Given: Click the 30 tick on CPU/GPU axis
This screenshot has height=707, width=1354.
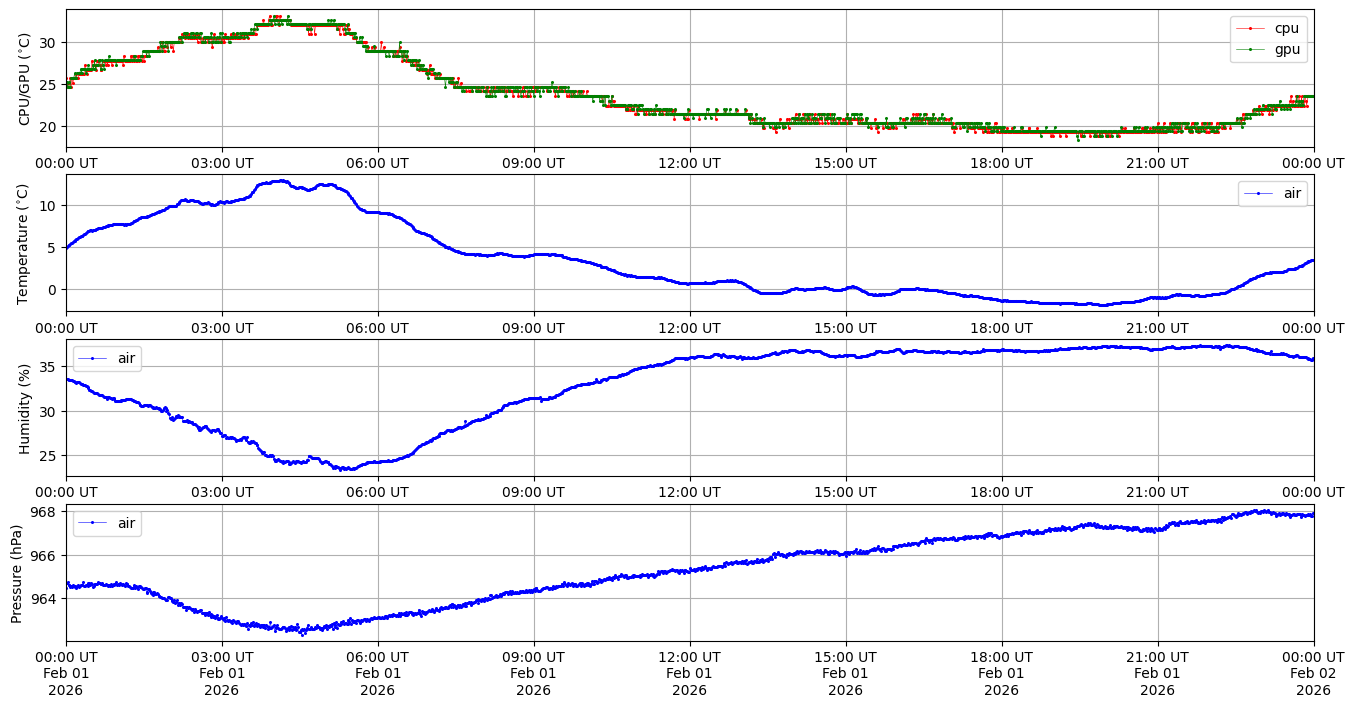Looking at the screenshot, I should click(47, 42).
